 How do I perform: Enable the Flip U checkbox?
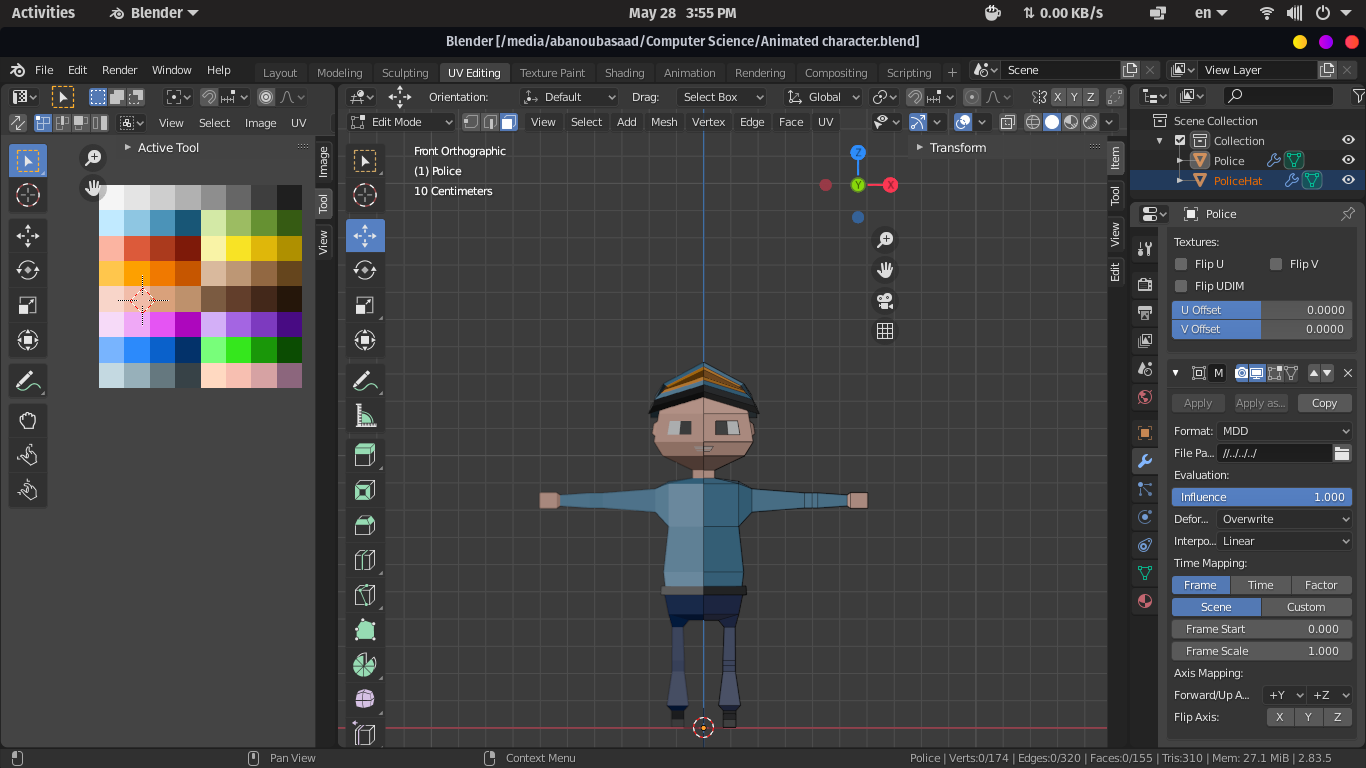click(1181, 264)
